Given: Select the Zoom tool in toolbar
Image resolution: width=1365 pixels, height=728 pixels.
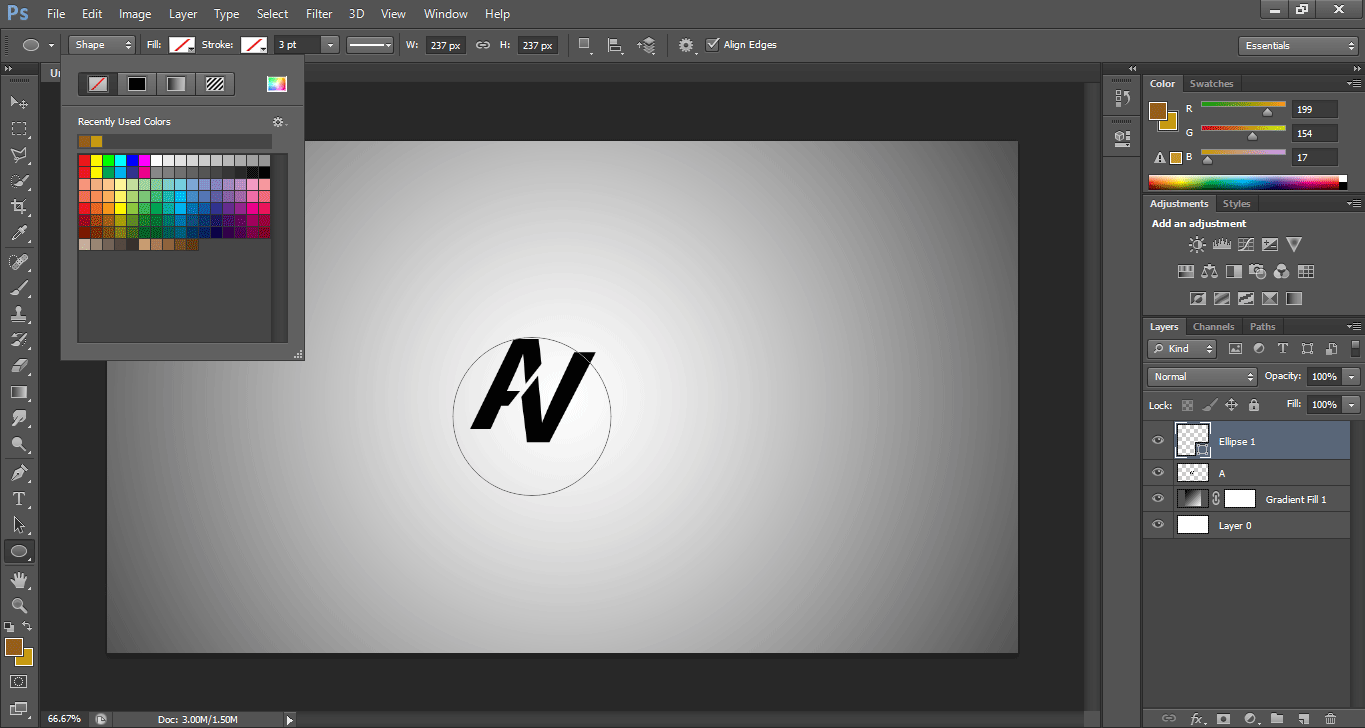Looking at the screenshot, I should tap(19, 605).
